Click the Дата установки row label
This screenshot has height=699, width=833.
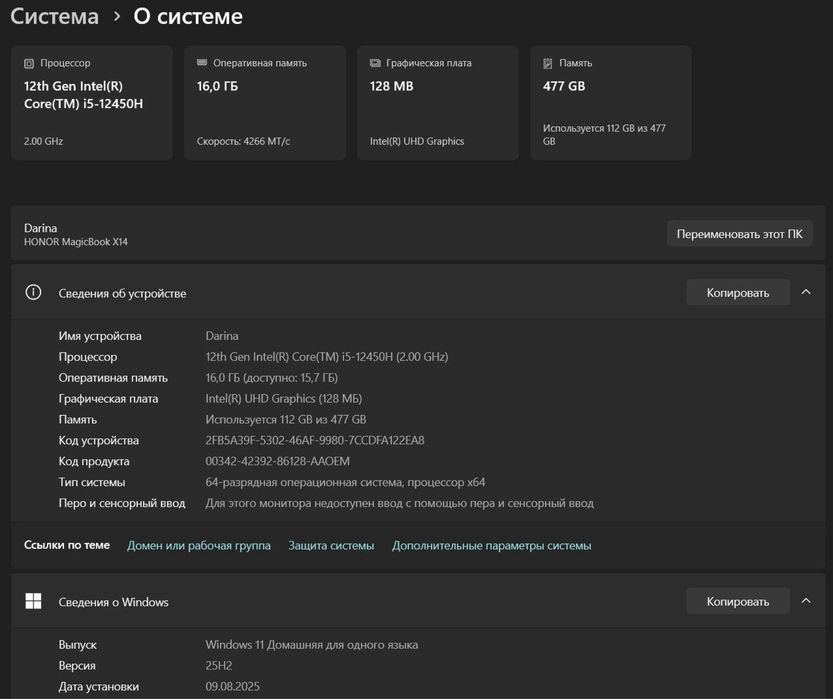pos(99,686)
